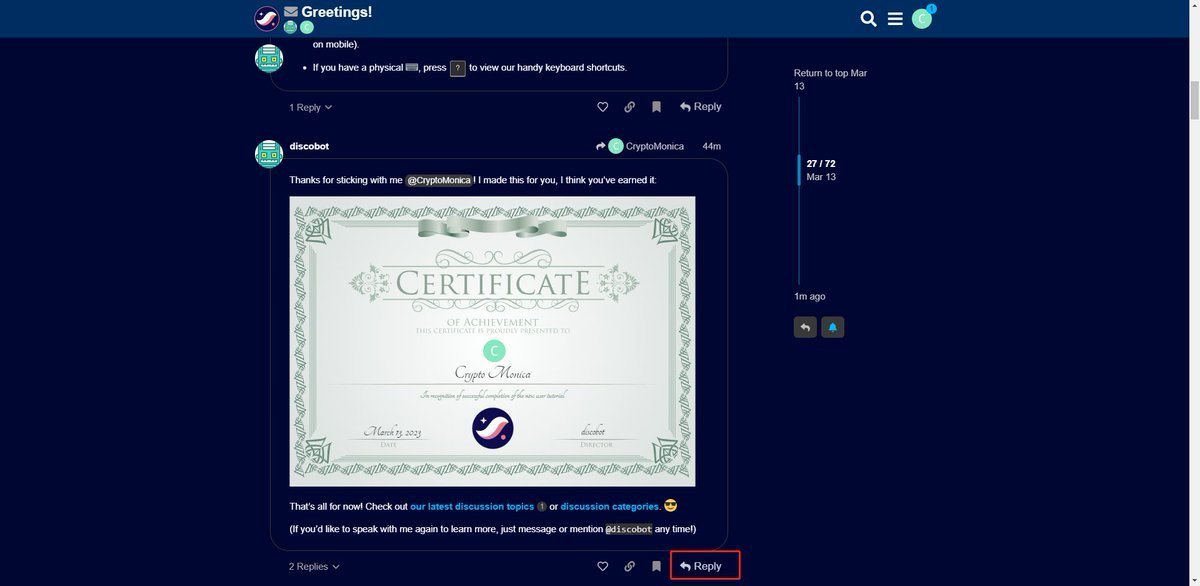The width and height of the screenshot is (1200, 586).
Task: Click the browser's vertical scrollbar thumb
Action: pos(1192,100)
